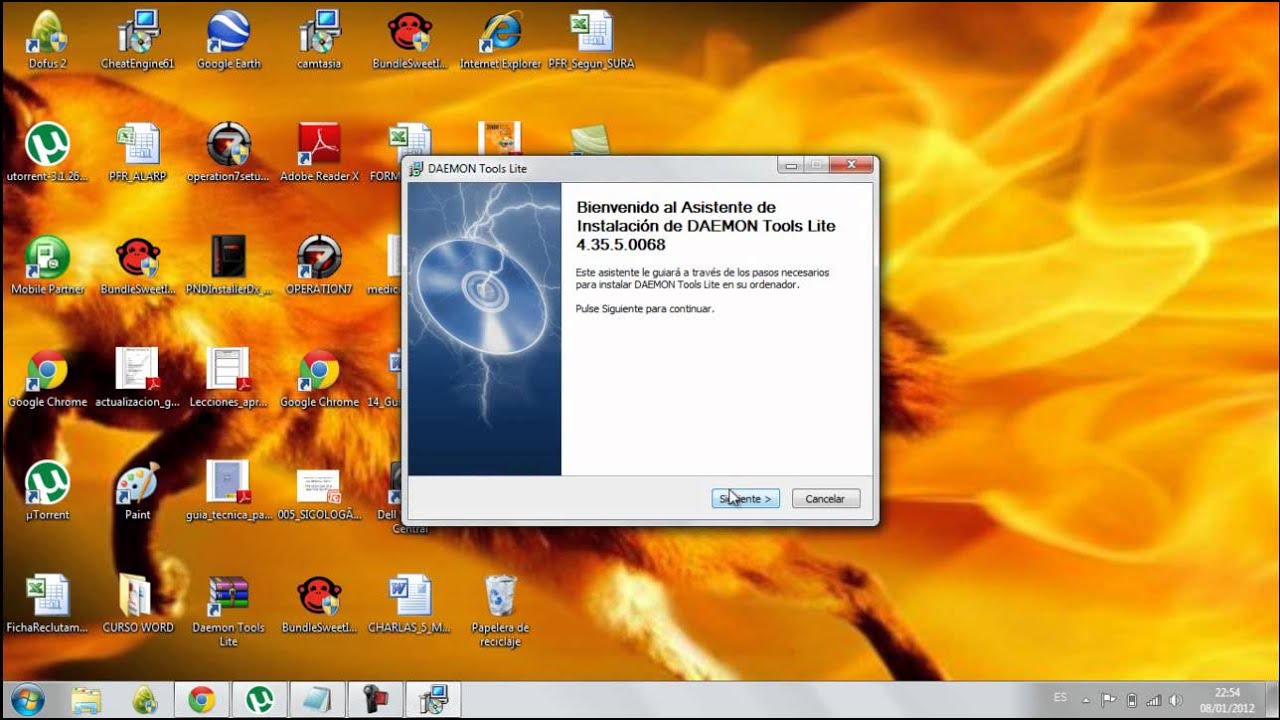Open the network signal tray icon
Viewport: 1280px width, 720px height.
tap(1153, 700)
